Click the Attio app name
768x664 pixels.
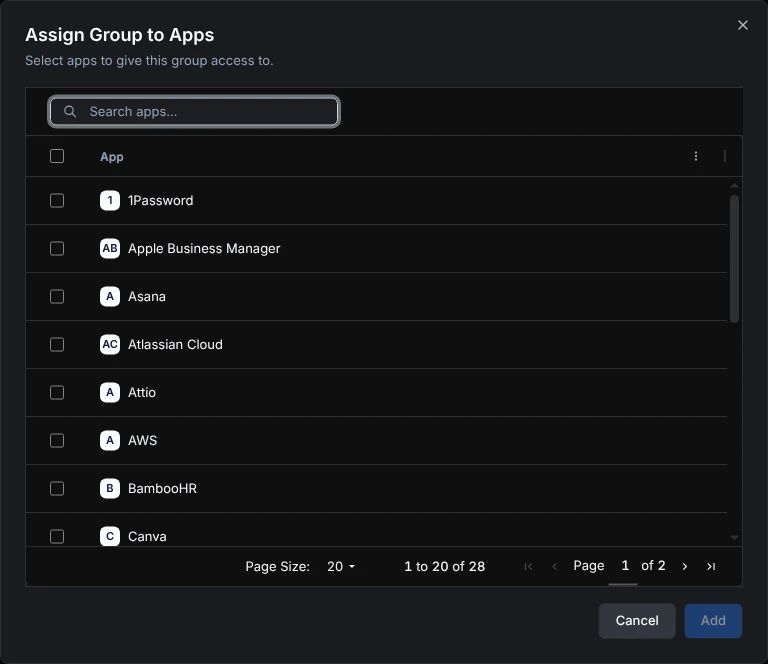[142, 392]
